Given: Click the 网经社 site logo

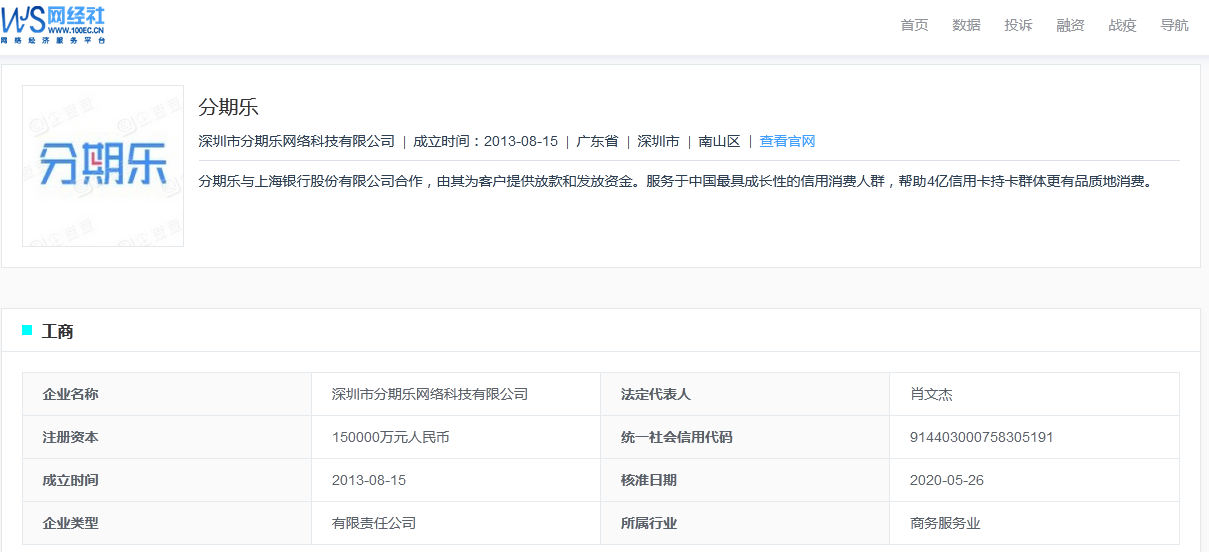Looking at the screenshot, I should click(53, 24).
